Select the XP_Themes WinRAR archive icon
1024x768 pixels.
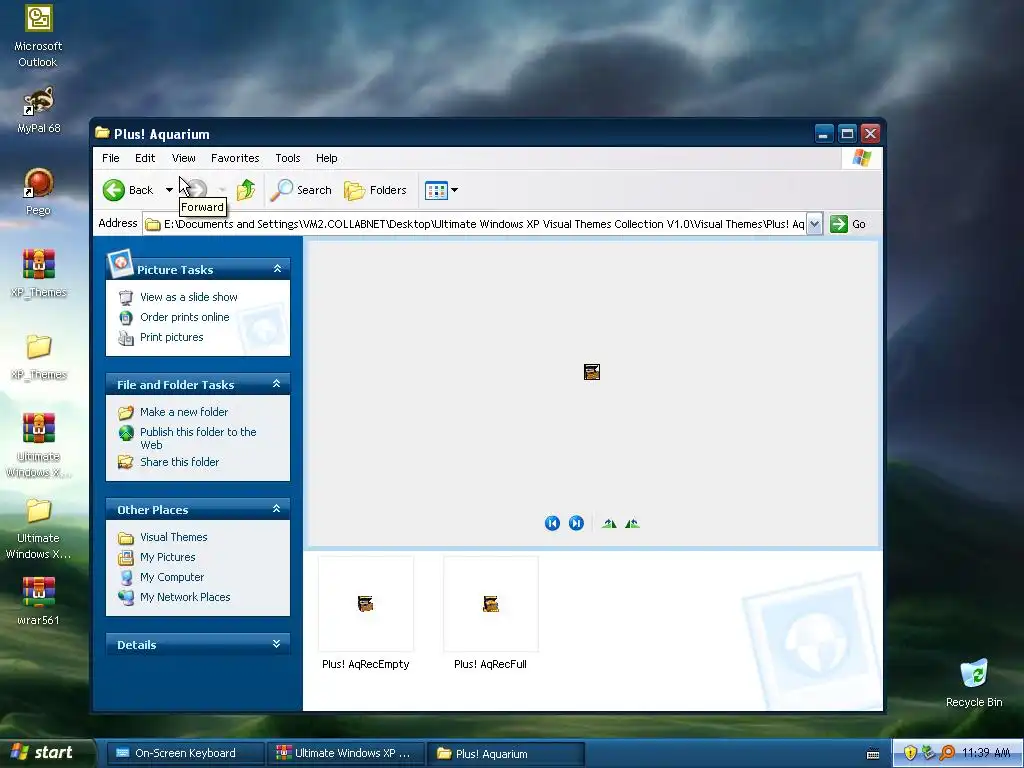[x=39, y=274]
